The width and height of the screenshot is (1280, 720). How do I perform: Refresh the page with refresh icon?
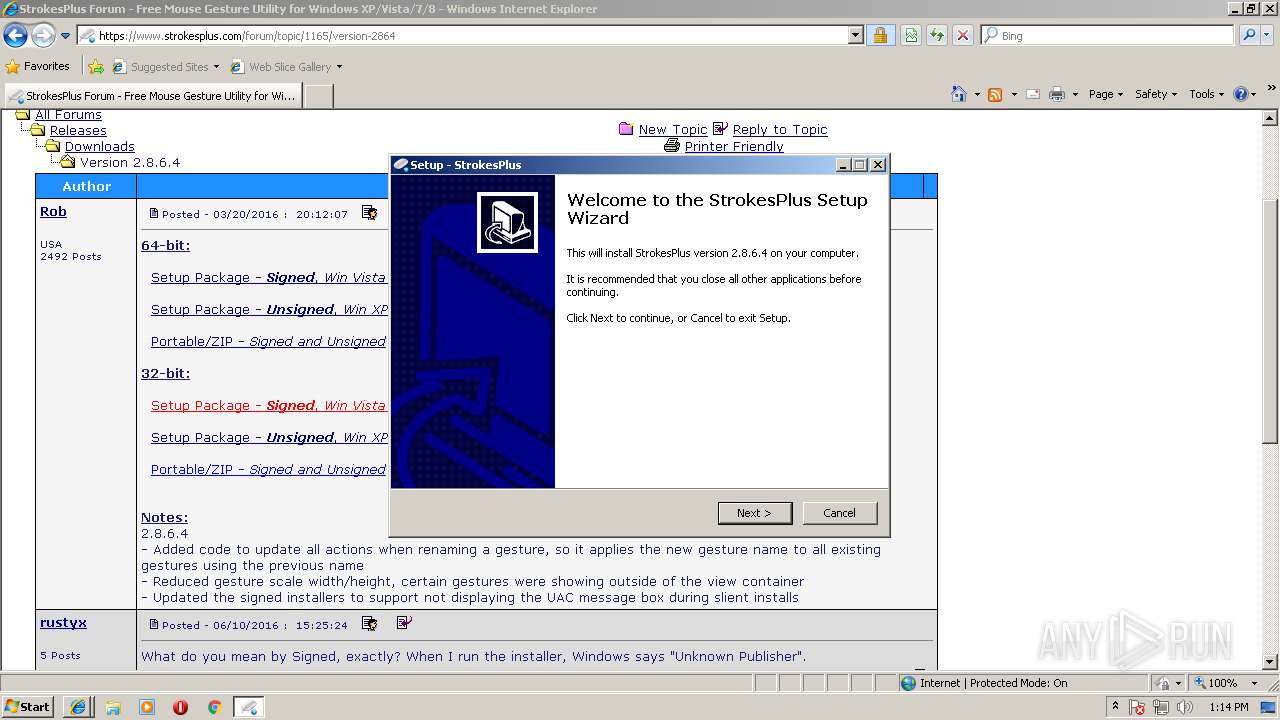937,36
